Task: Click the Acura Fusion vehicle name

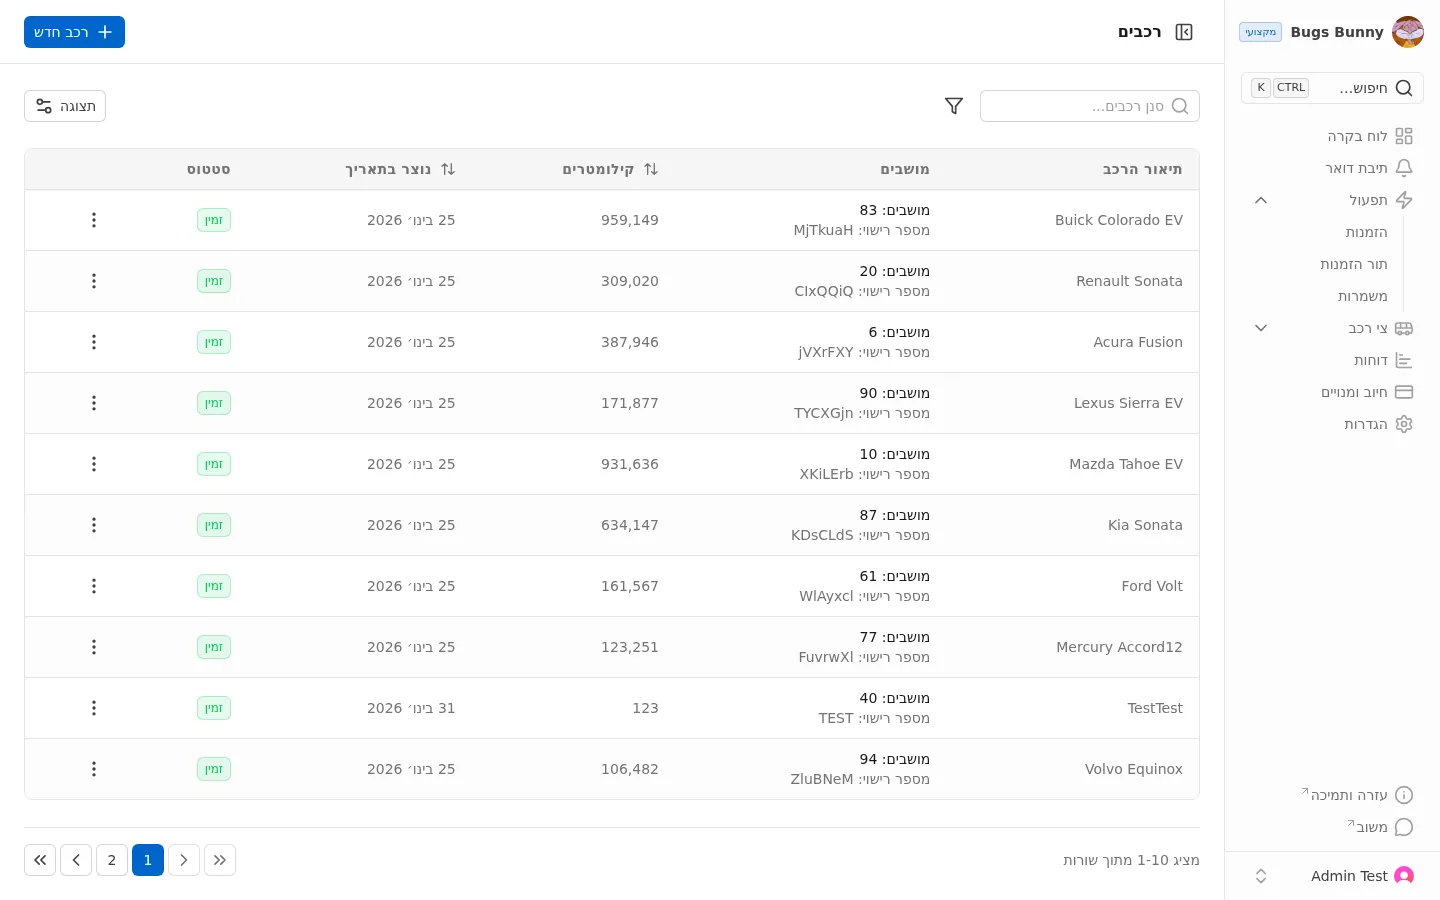Action: click(1138, 342)
